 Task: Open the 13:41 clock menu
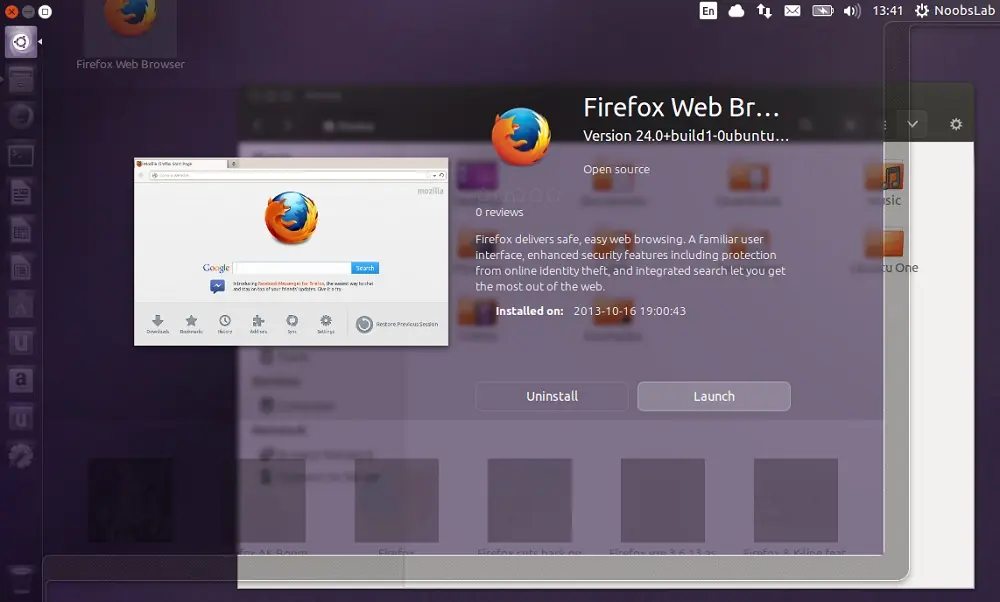(888, 11)
